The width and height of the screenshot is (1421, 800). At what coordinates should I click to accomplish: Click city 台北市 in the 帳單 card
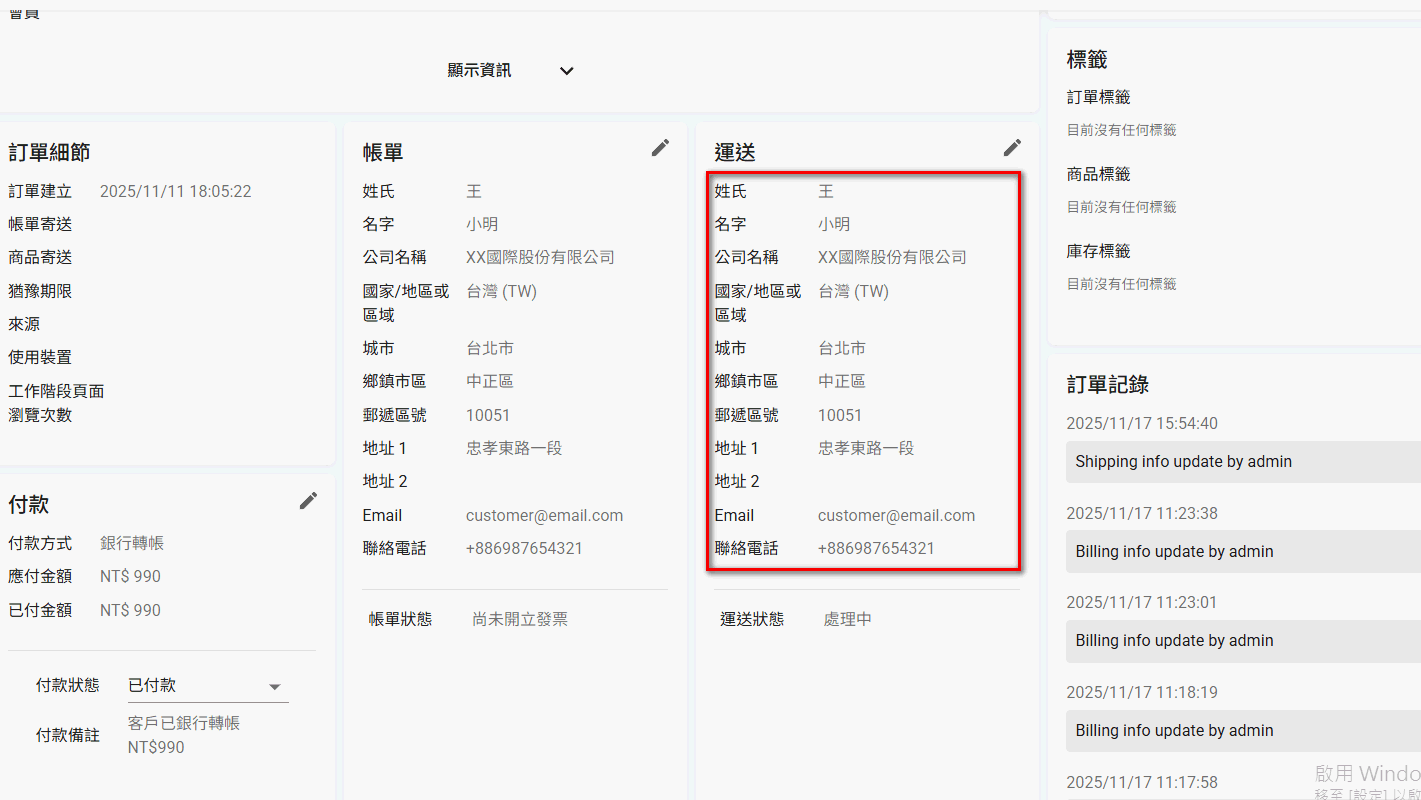pyautogui.click(x=490, y=348)
